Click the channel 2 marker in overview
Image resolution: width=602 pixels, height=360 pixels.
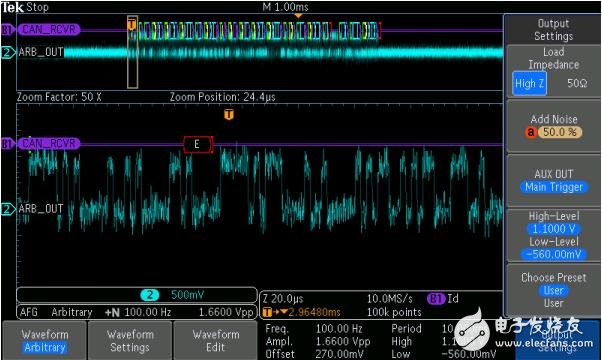(7, 52)
